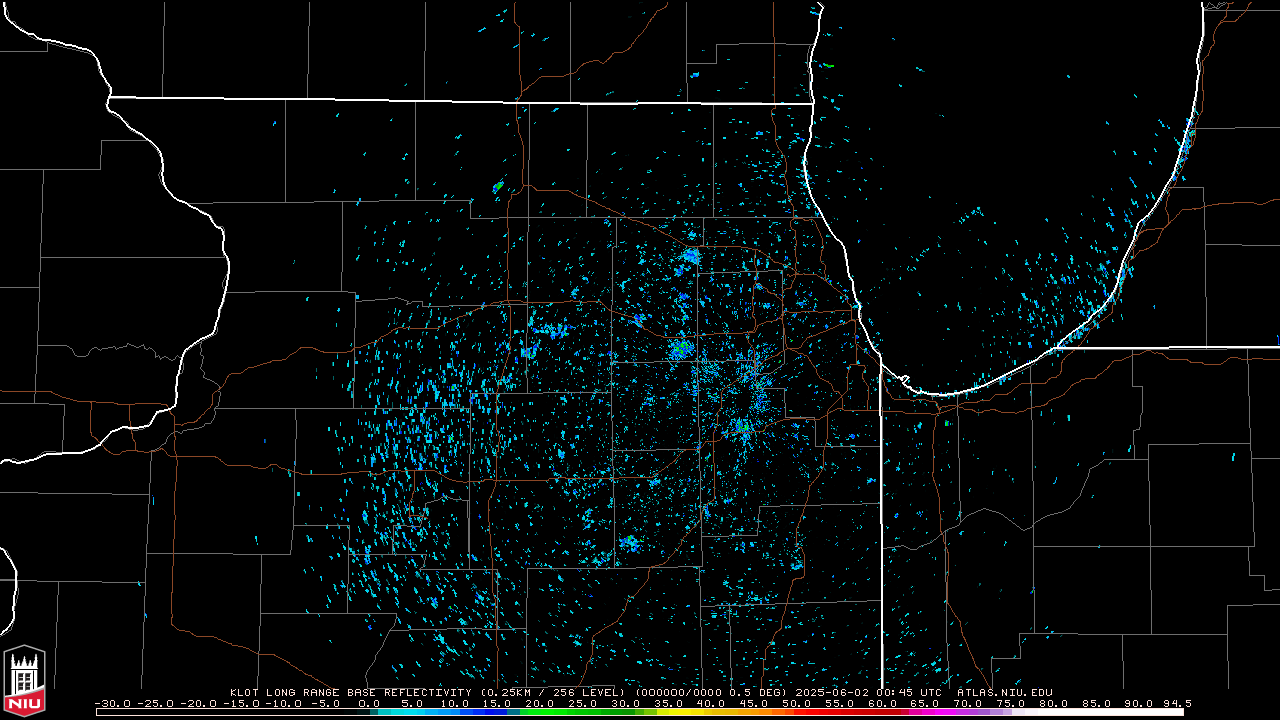
Task: Click the '94.5' scale label
Action: coord(1178,703)
